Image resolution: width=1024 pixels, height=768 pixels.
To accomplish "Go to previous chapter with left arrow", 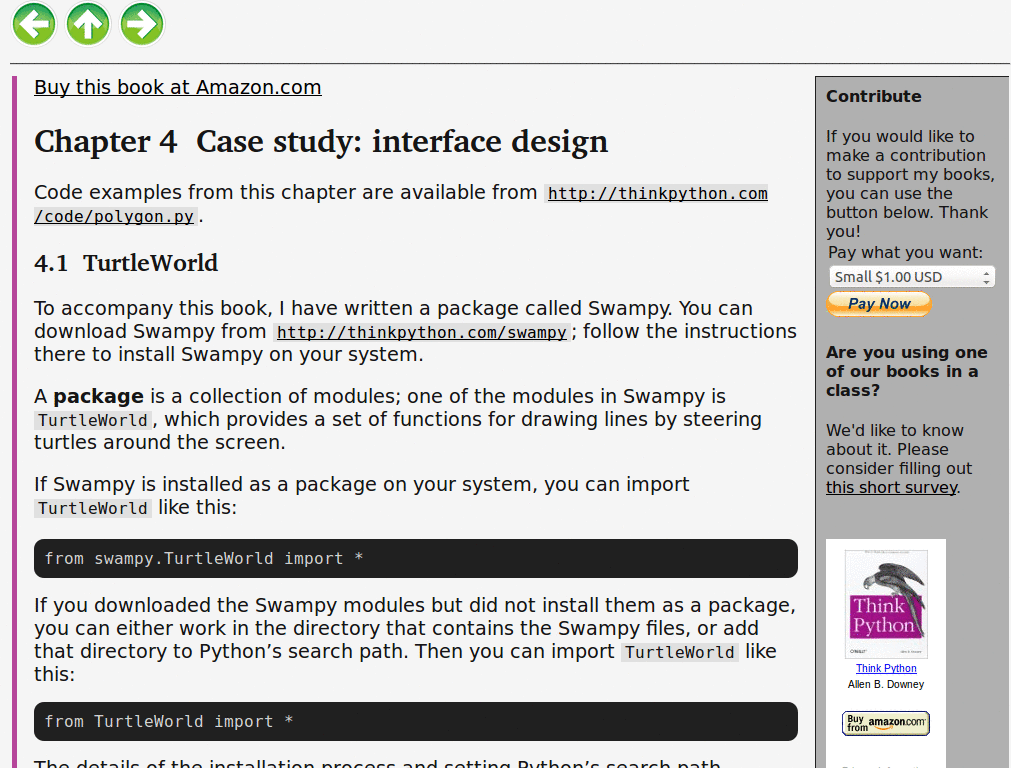I will click(x=34, y=24).
